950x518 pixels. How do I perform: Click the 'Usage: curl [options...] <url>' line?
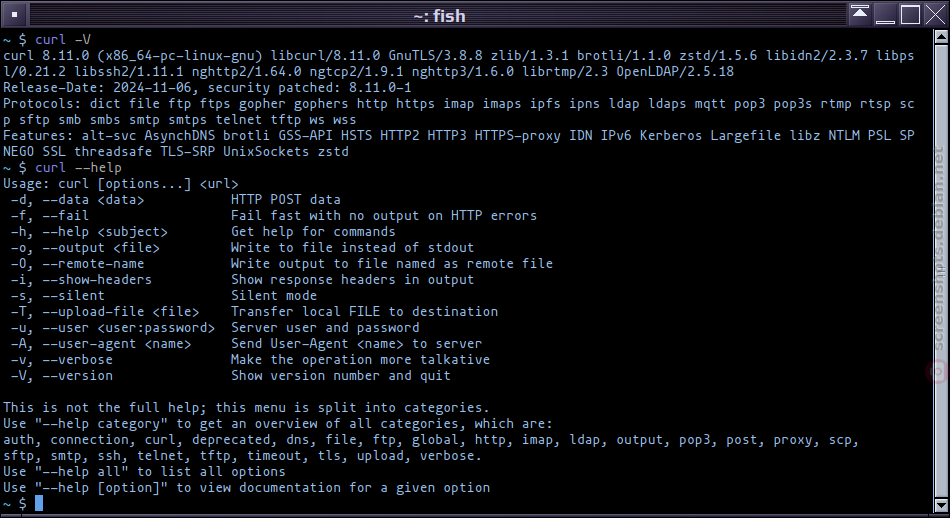pos(121,184)
